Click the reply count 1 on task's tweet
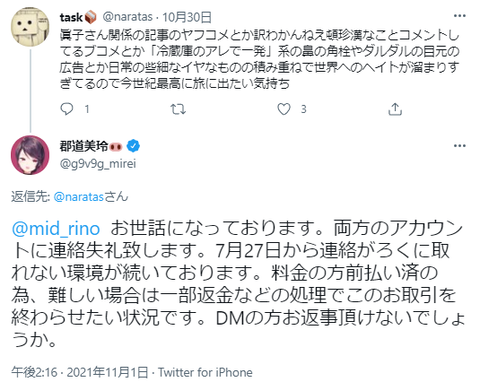Screen dimensions: 480x382 click(x=87, y=109)
